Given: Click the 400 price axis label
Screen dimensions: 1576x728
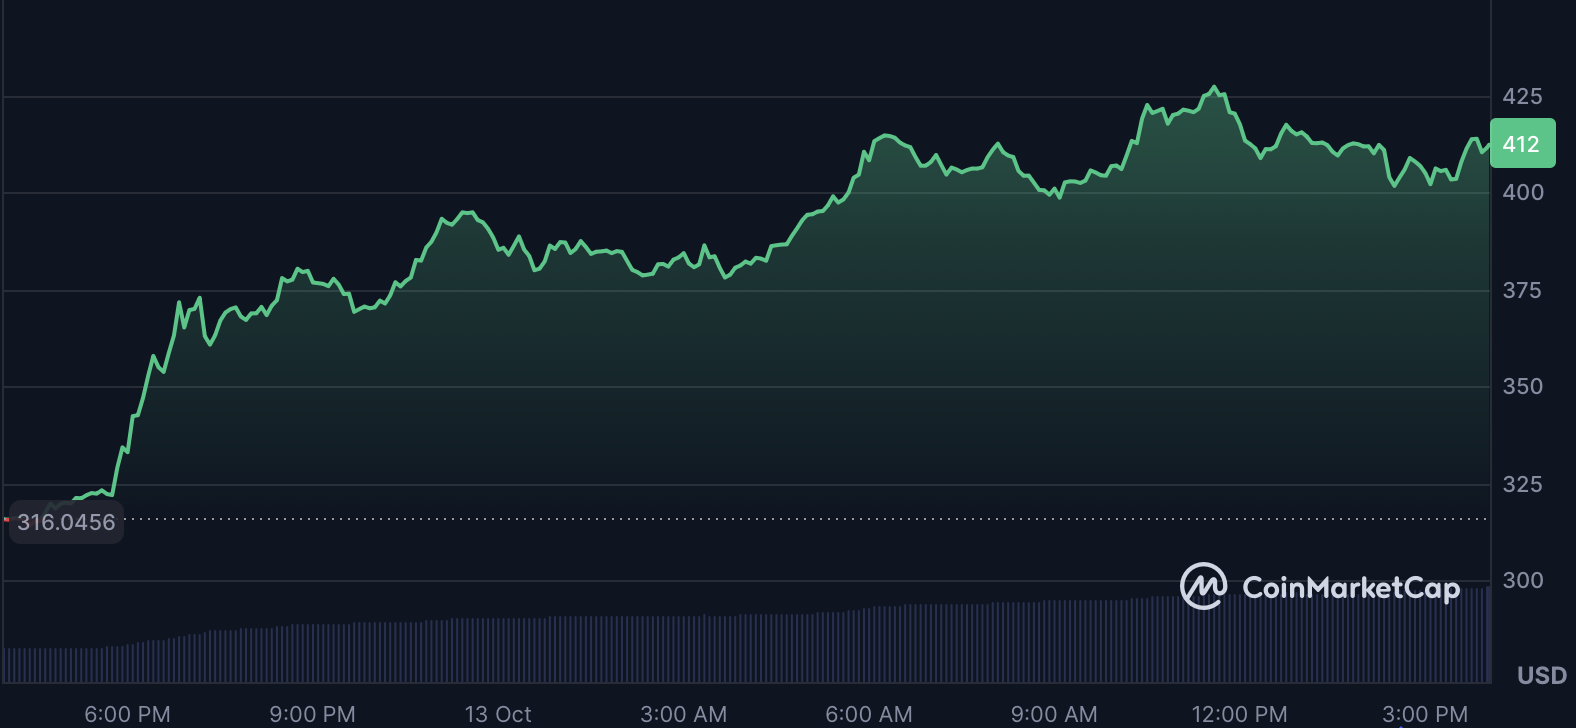Looking at the screenshot, I should (1522, 192).
